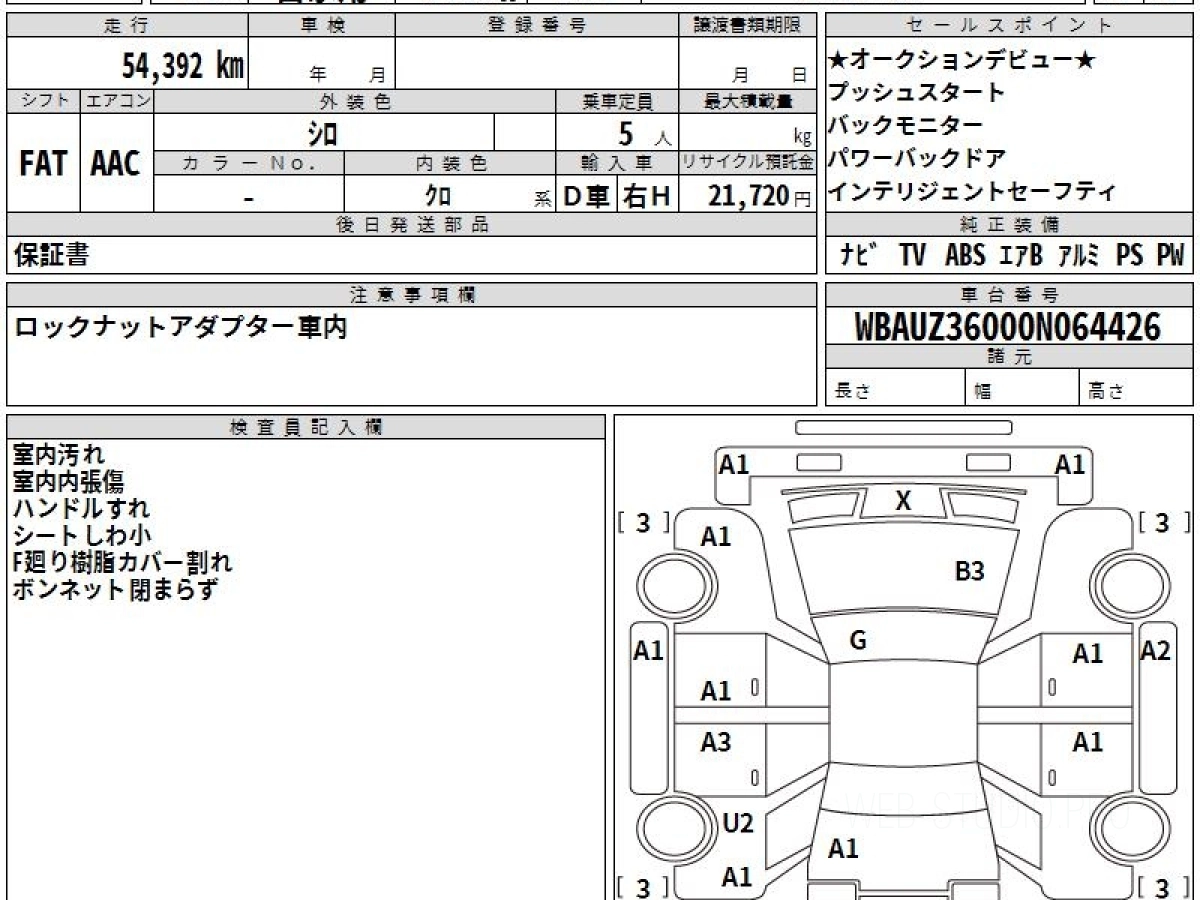Viewport: 1200px width, 900px height.
Task: Select the ナビ equipment entry
Action: pos(858,255)
